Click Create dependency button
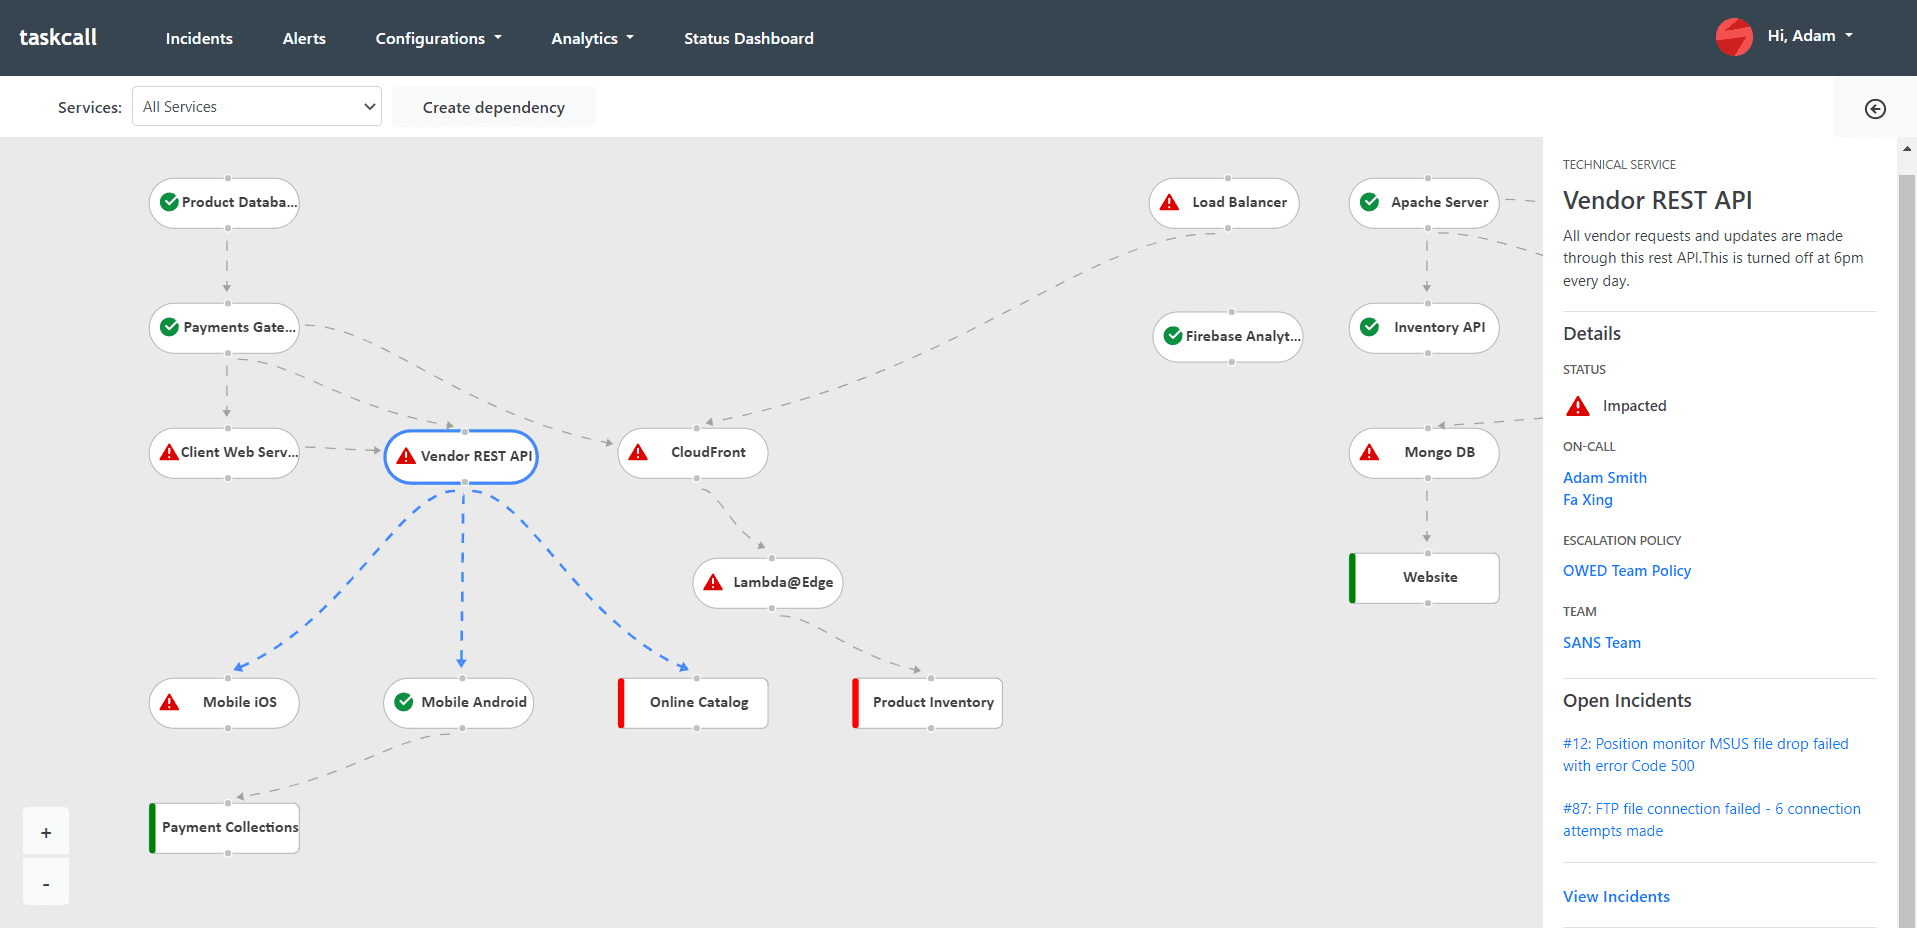 pos(494,107)
